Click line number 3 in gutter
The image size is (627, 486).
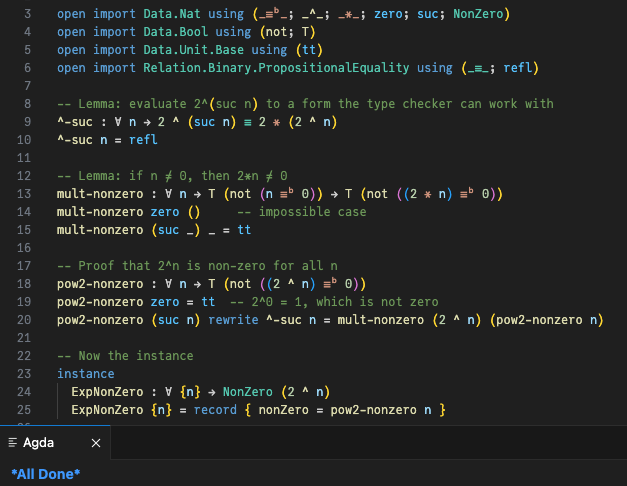coord(27,14)
